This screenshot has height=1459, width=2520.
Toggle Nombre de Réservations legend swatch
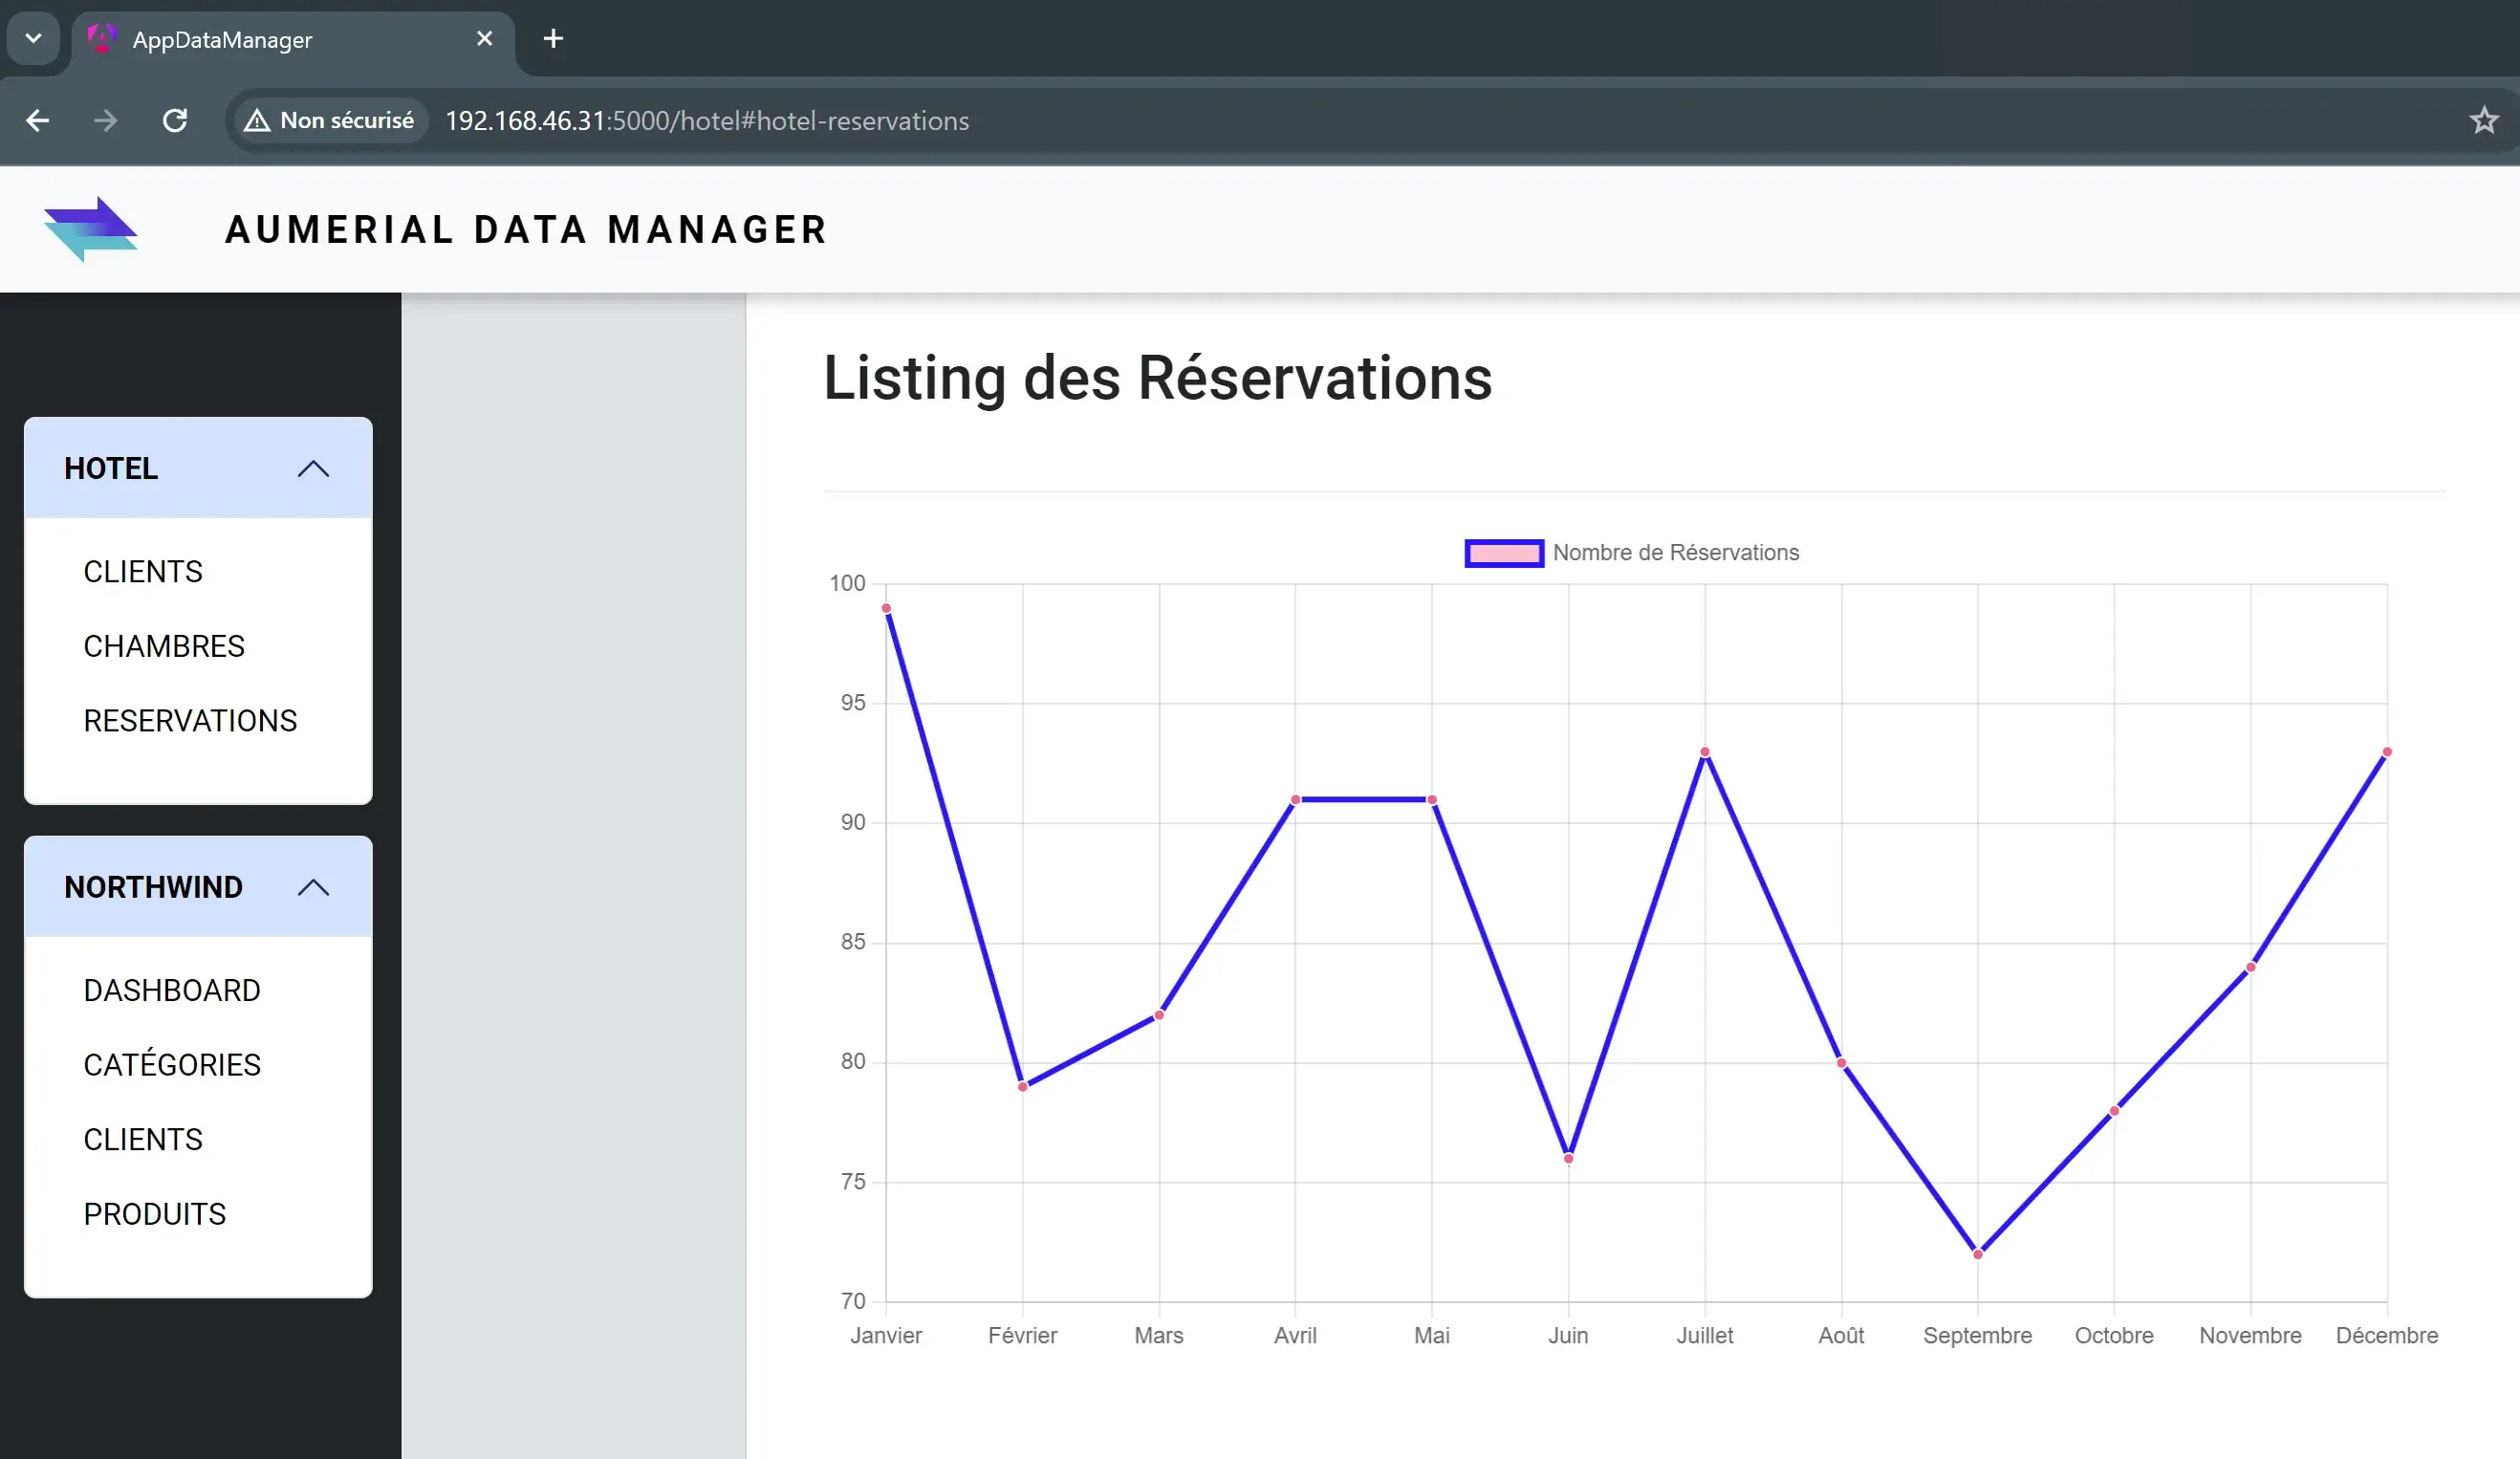1503,553
